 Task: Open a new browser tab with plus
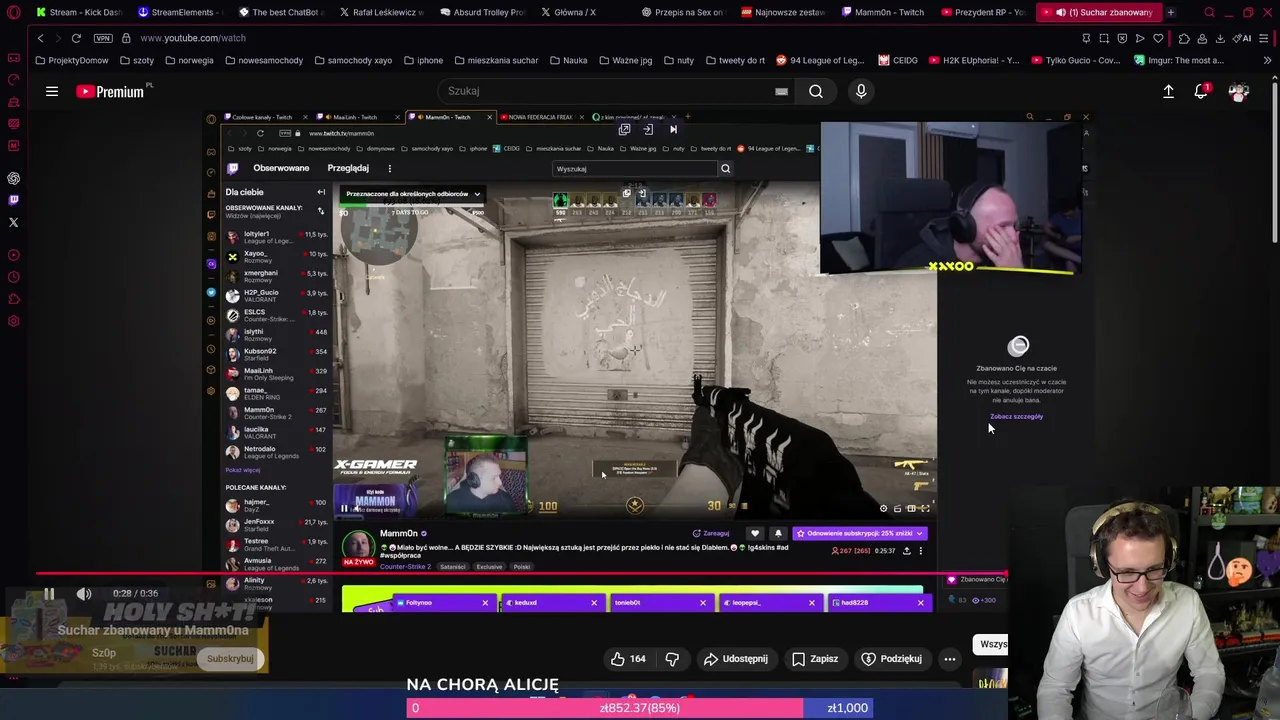(x=1170, y=12)
